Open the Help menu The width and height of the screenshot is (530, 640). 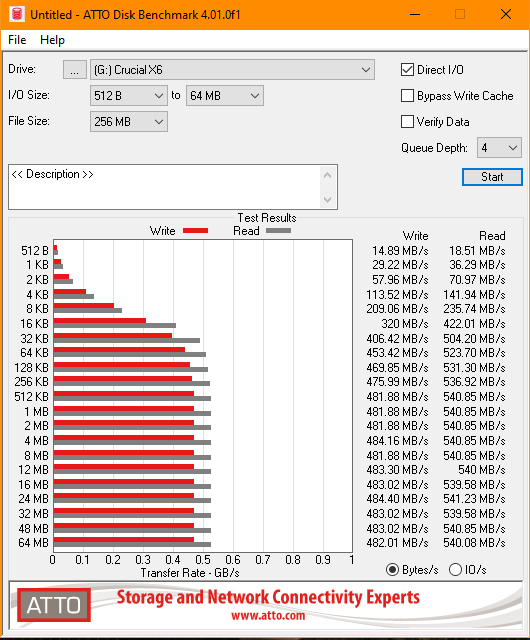coord(52,40)
